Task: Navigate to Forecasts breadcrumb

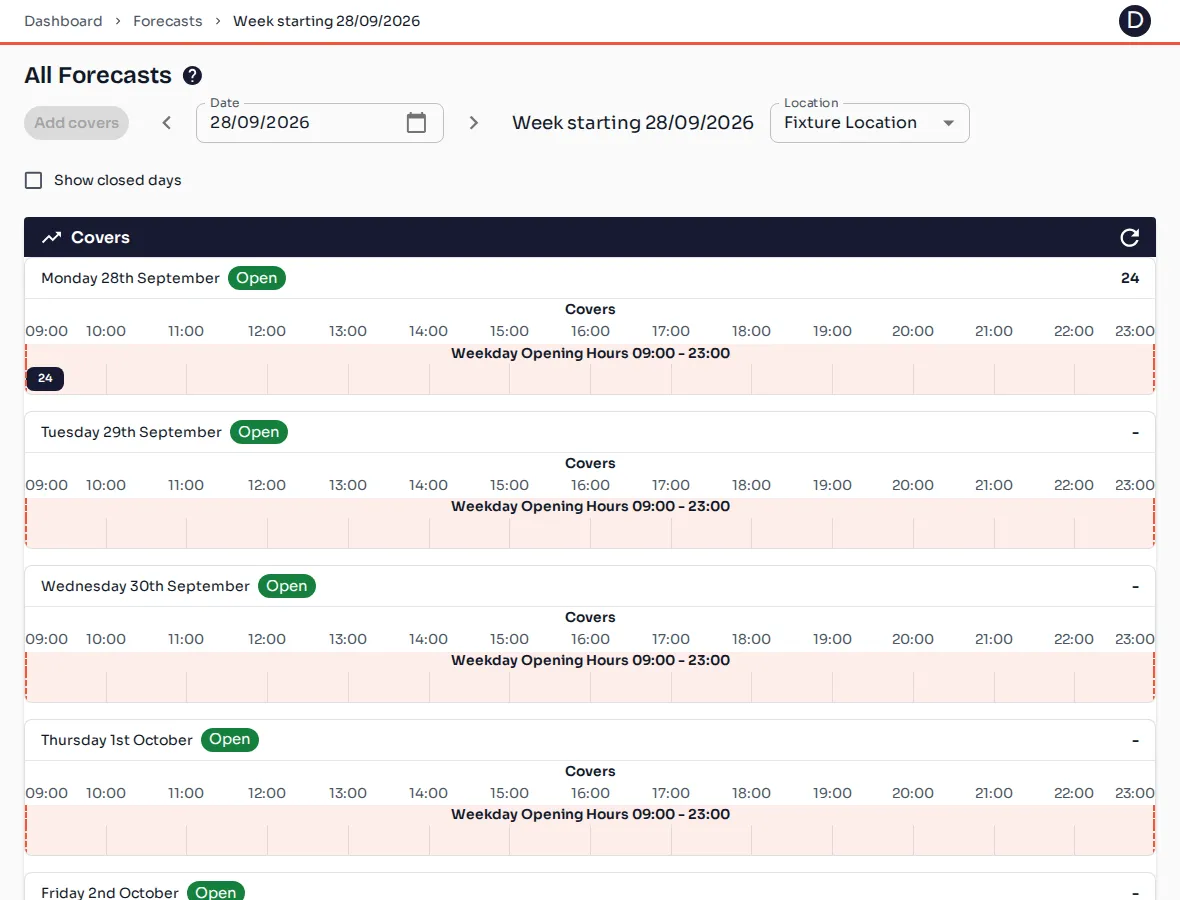Action: tap(168, 21)
